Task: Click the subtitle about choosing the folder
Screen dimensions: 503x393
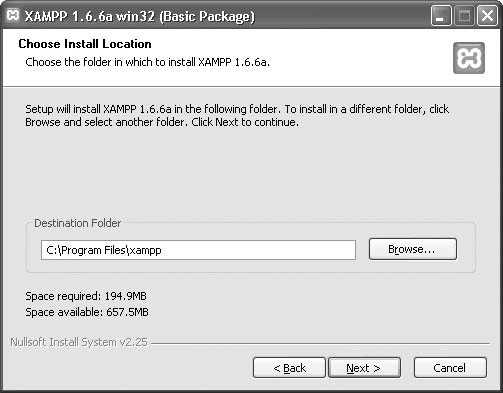Action: point(147,62)
